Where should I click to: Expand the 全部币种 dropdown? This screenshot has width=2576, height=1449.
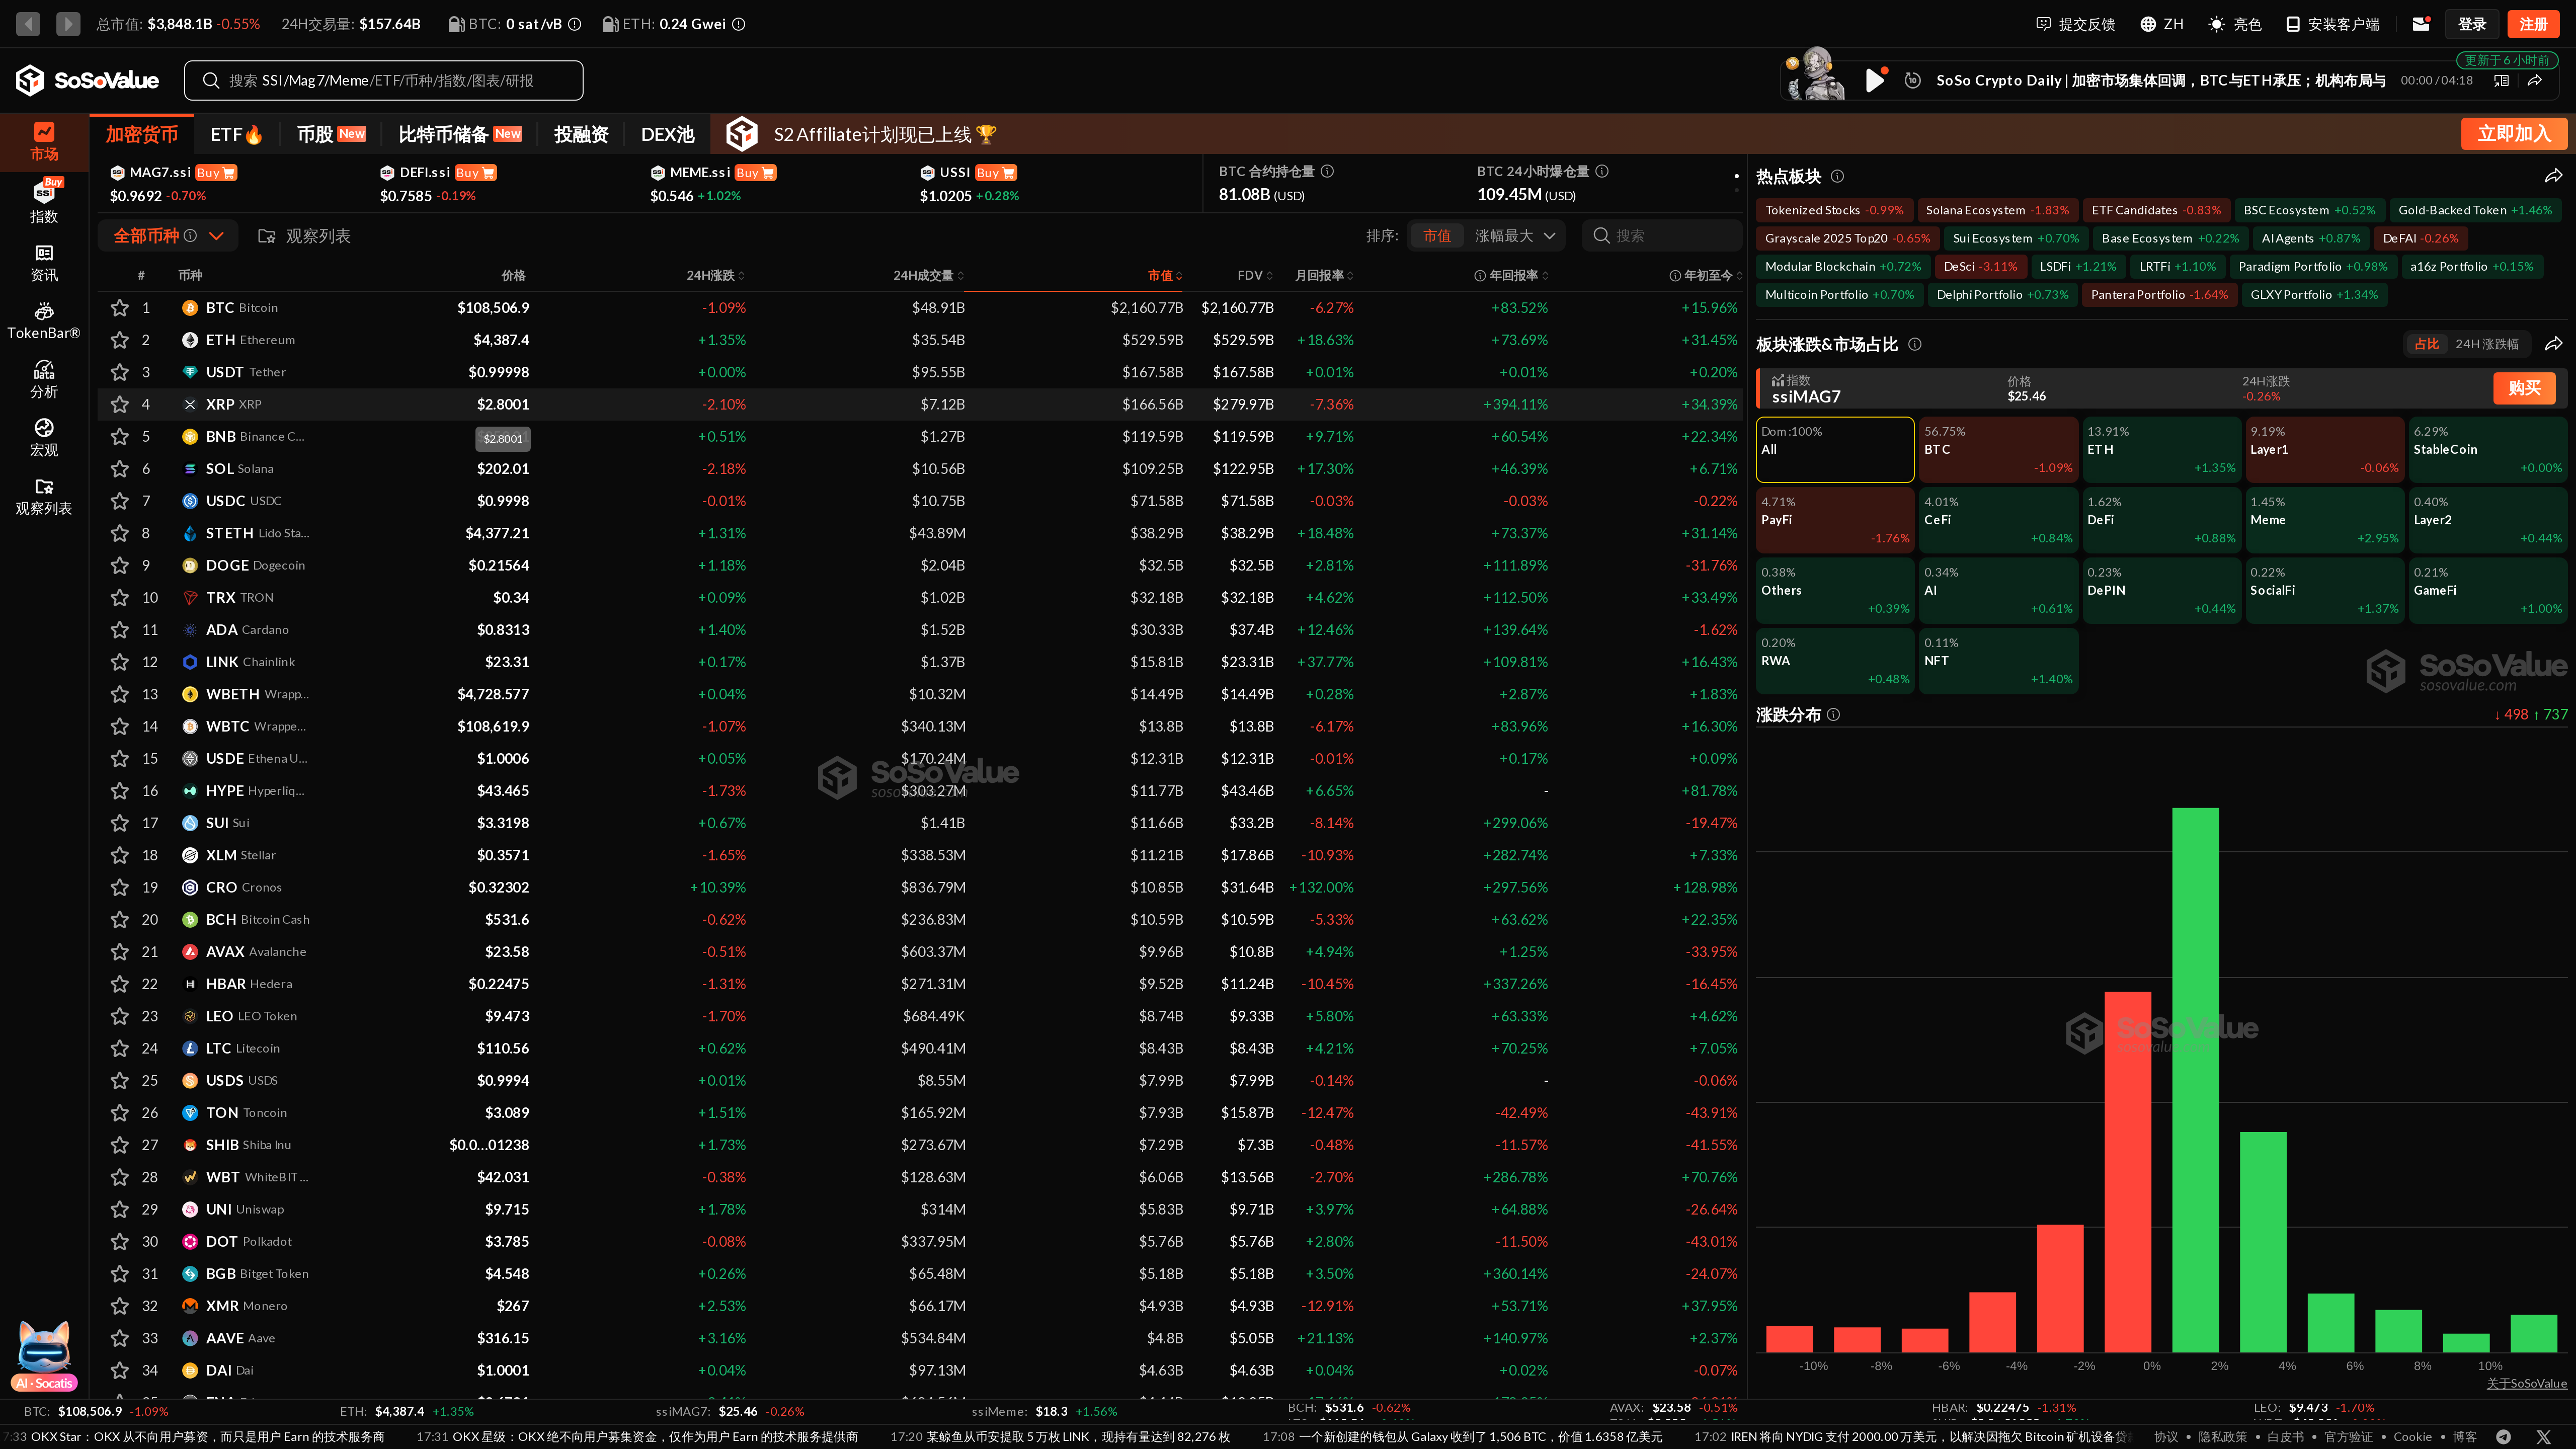point(168,236)
